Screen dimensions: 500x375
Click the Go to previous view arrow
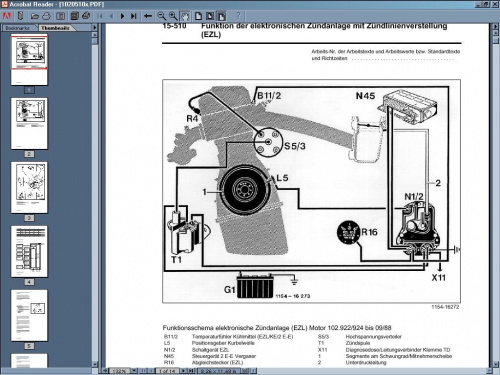pos(148,16)
